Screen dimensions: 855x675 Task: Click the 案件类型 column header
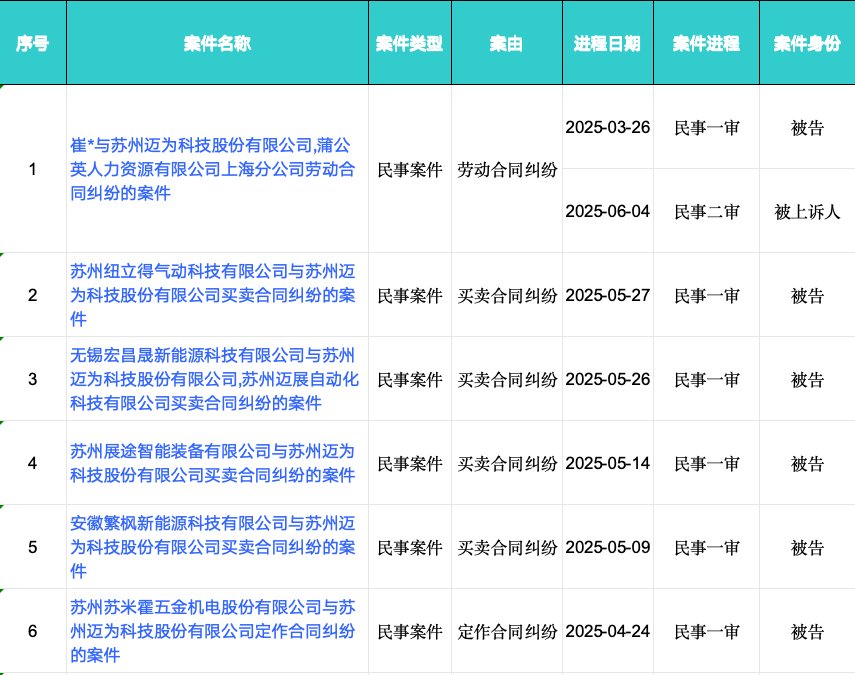(410, 43)
